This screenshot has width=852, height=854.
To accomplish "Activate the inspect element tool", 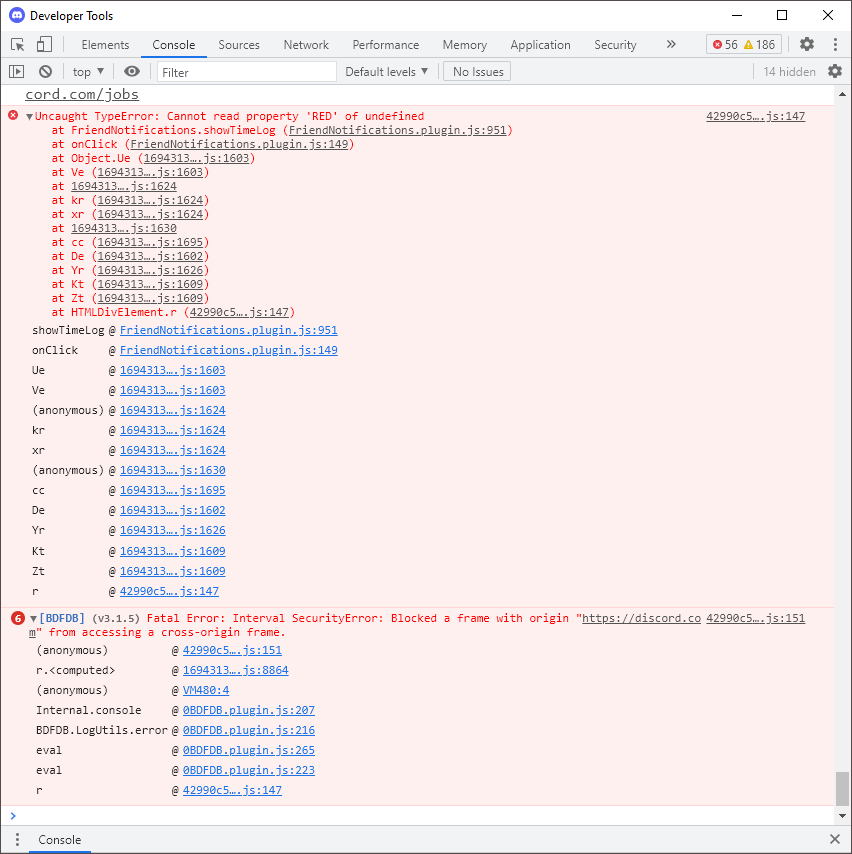I will pyautogui.click(x=15, y=44).
